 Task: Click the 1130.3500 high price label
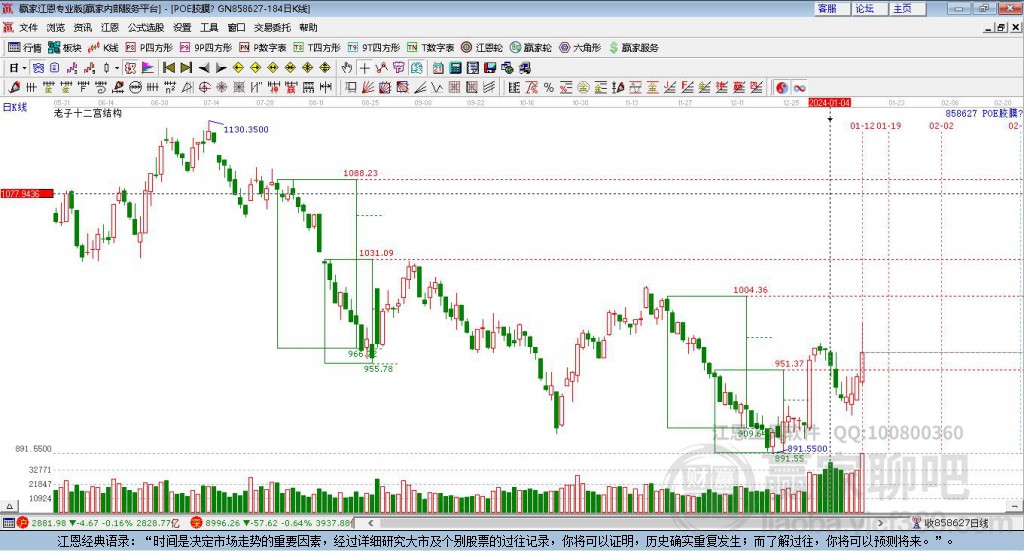point(246,129)
